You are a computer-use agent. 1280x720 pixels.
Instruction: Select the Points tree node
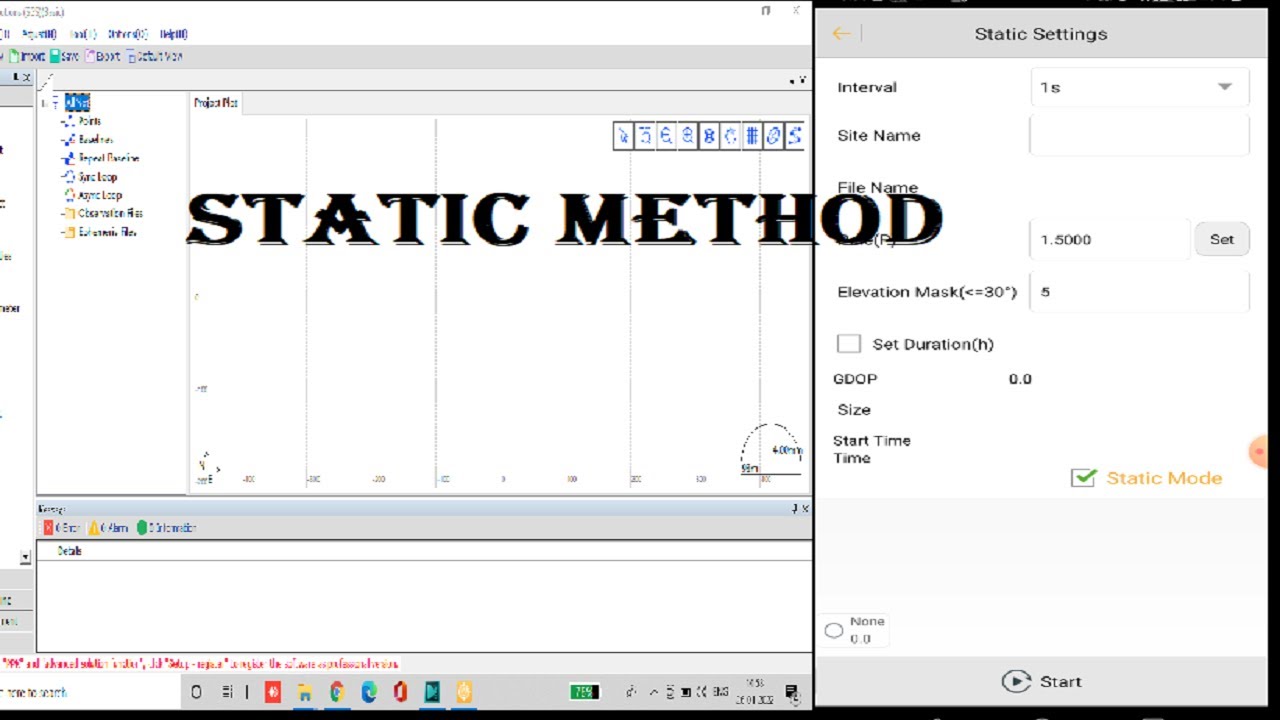pyautogui.click(x=89, y=121)
